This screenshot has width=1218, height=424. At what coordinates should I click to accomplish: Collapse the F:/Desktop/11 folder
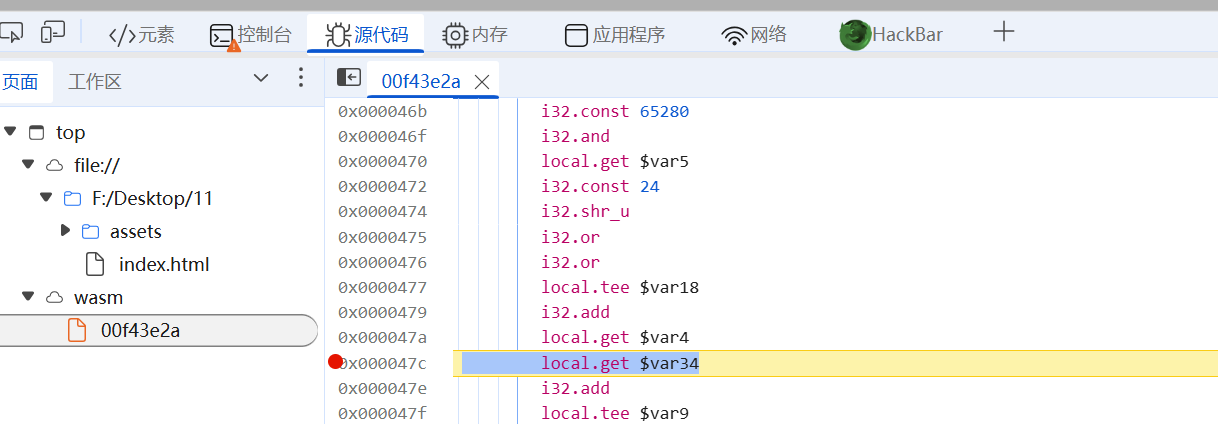tap(46, 198)
